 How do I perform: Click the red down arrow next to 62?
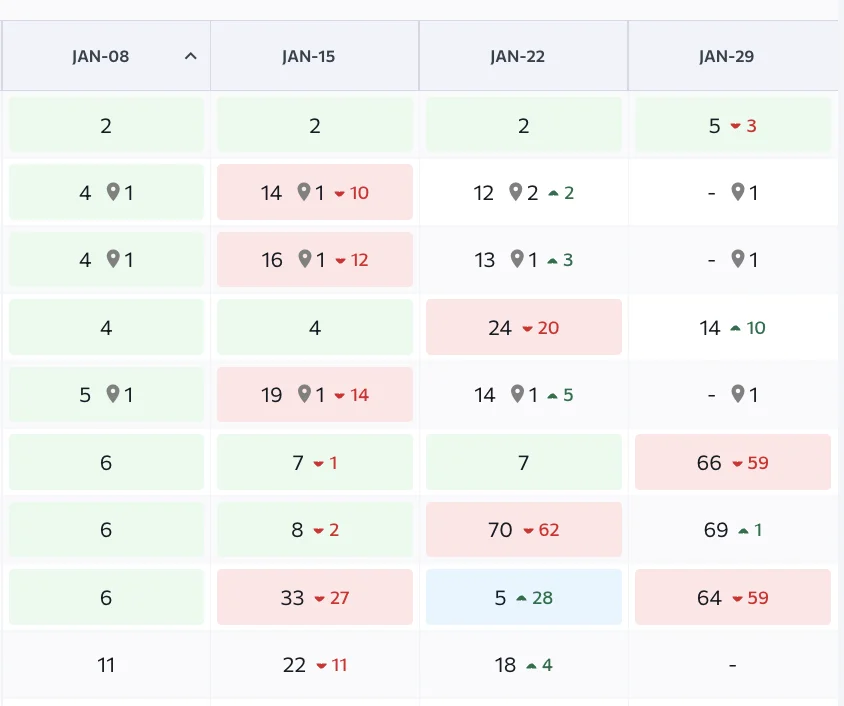pos(529,530)
